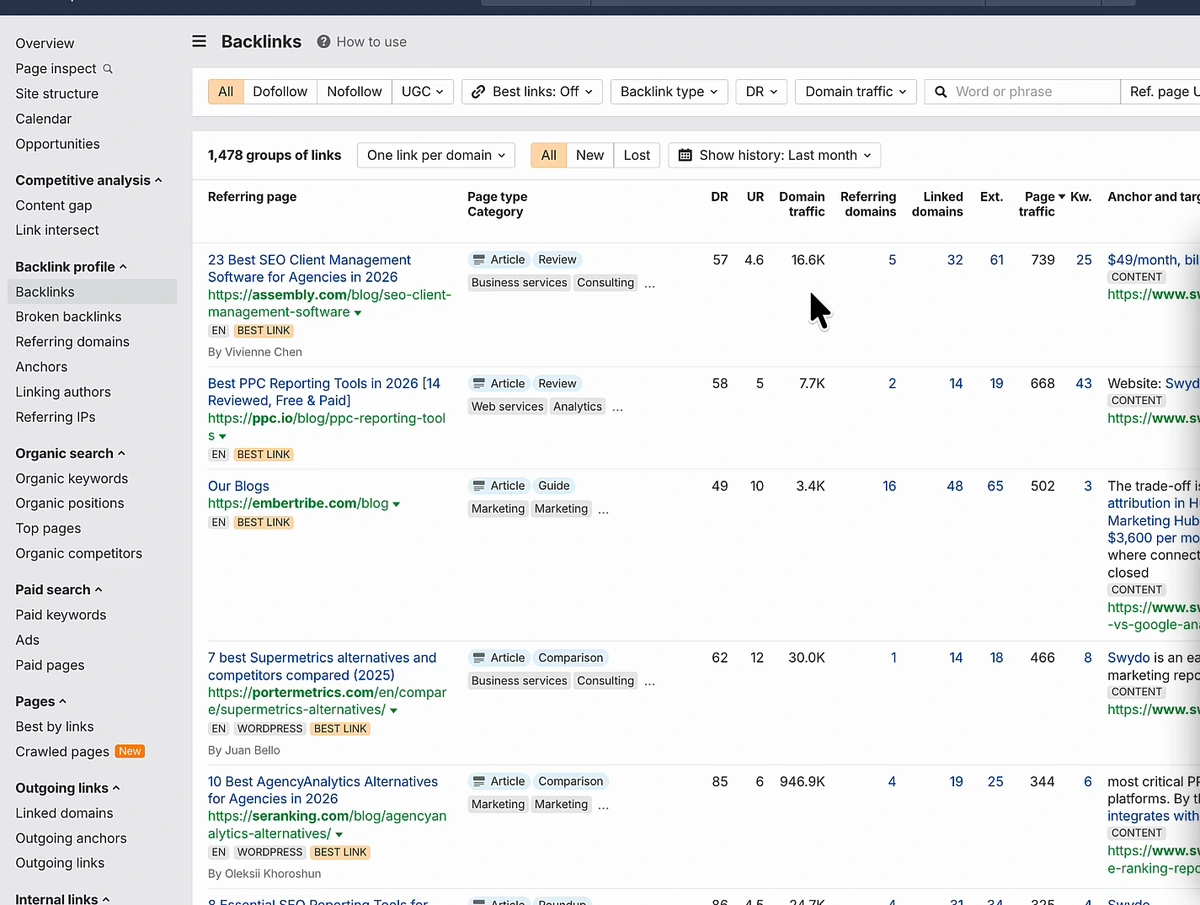Open Anchors in the sidebar

[42, 367]
